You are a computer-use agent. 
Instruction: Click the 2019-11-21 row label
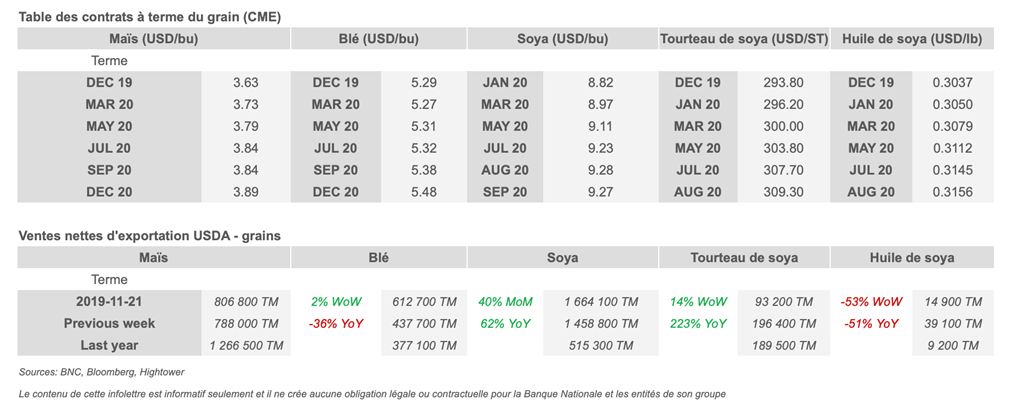[110, 302]
